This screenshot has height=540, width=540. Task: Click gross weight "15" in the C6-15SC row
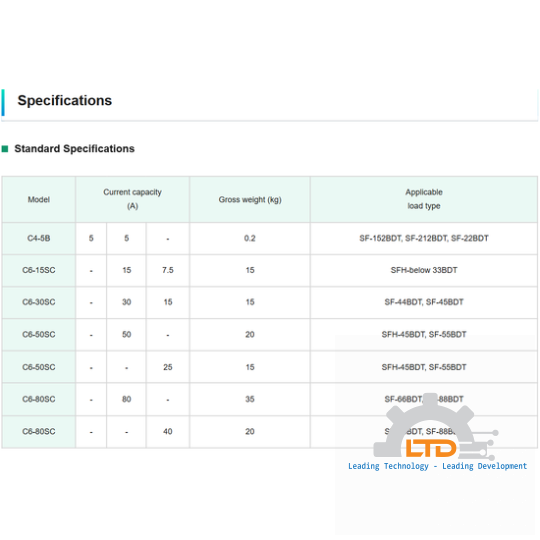pos(250,270)
